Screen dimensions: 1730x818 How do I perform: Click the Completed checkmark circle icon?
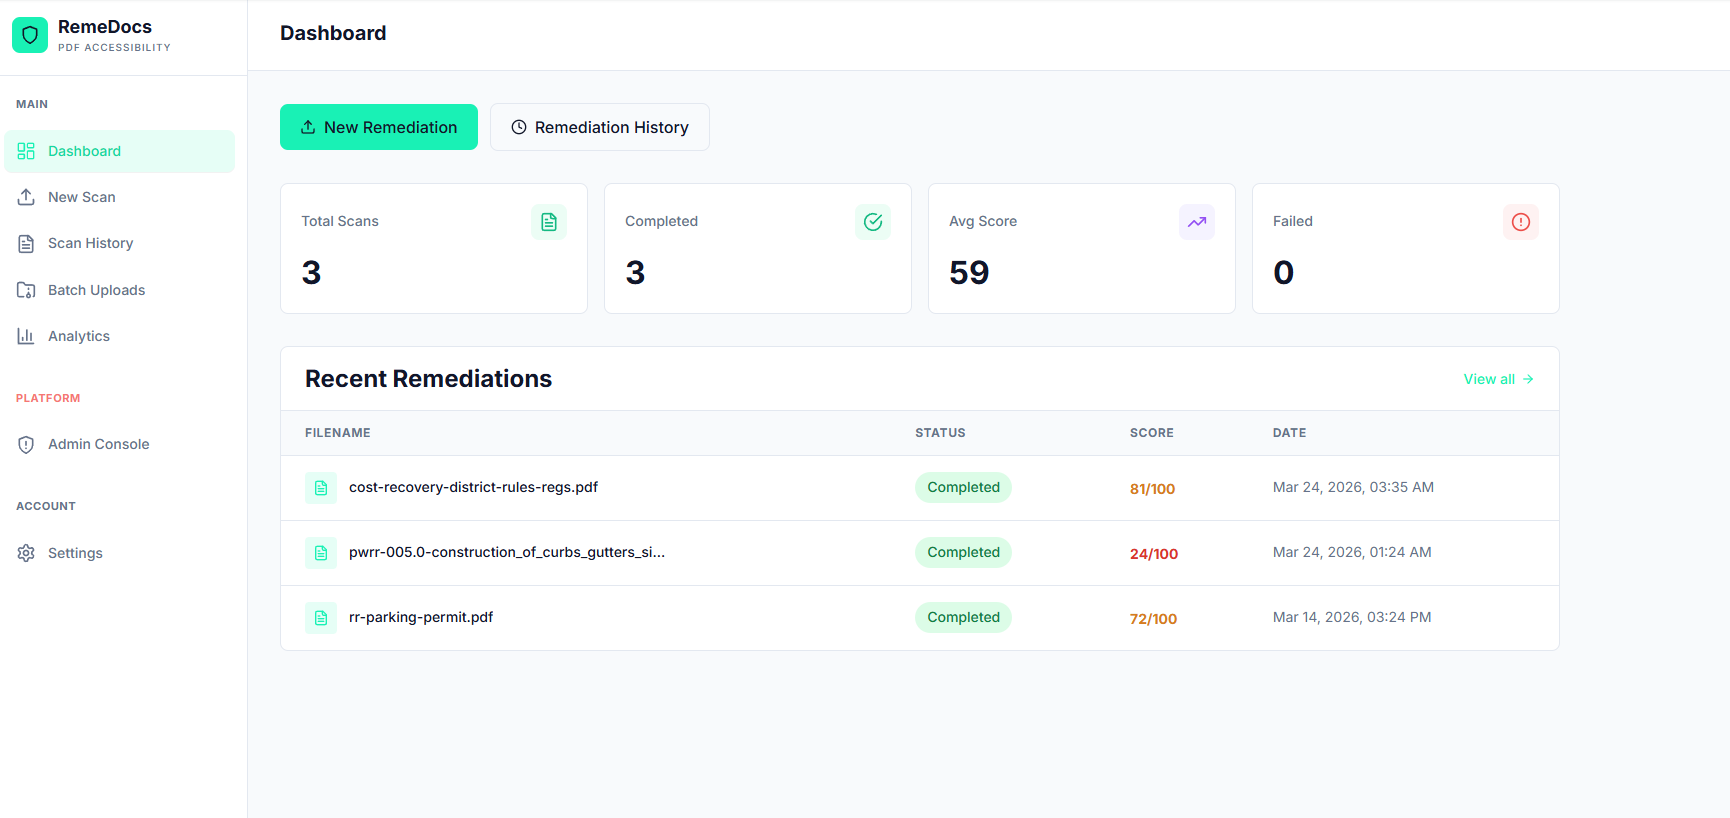(x=873, y=222)
